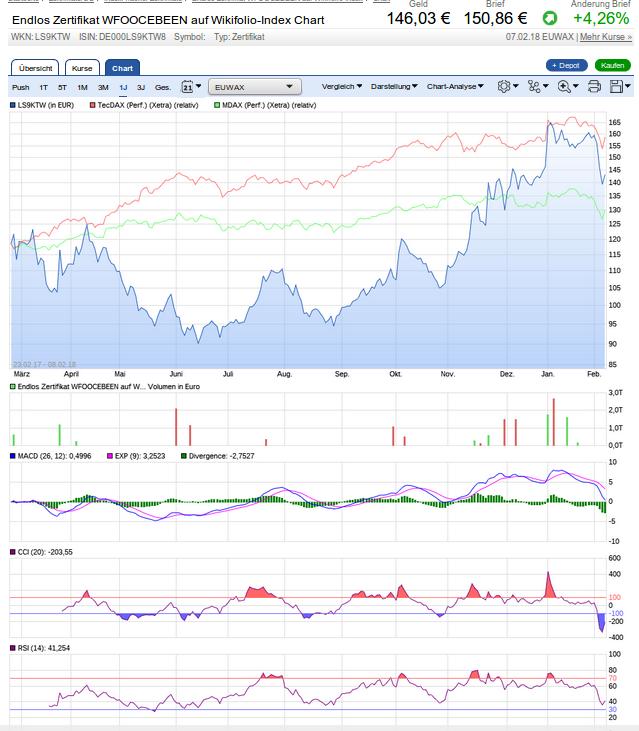Click the zoom magnifier icon
Viewport: 639px width, 731px height.
[564, 87]
